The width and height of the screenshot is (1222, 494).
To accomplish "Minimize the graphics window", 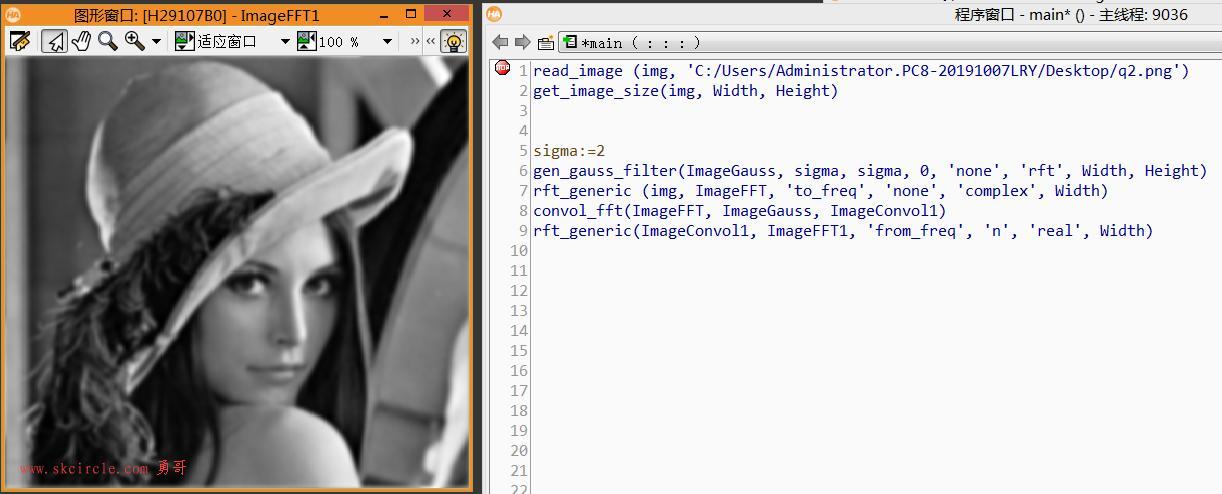I will 385,14.
